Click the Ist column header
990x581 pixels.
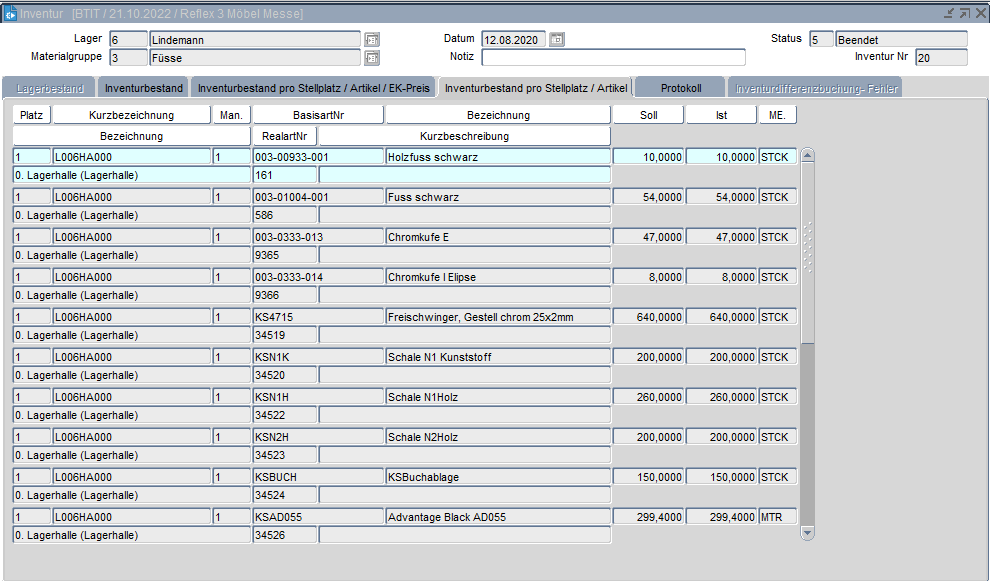[720, 115]
